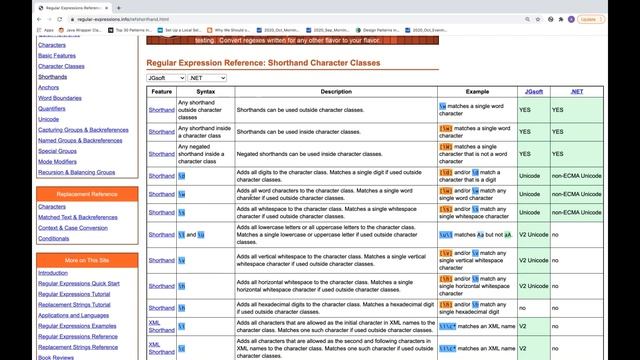This screenshot has width=640, height=360.
Task: Open Recursion & Balancing Groups link
Action: [x=77, y=172]
